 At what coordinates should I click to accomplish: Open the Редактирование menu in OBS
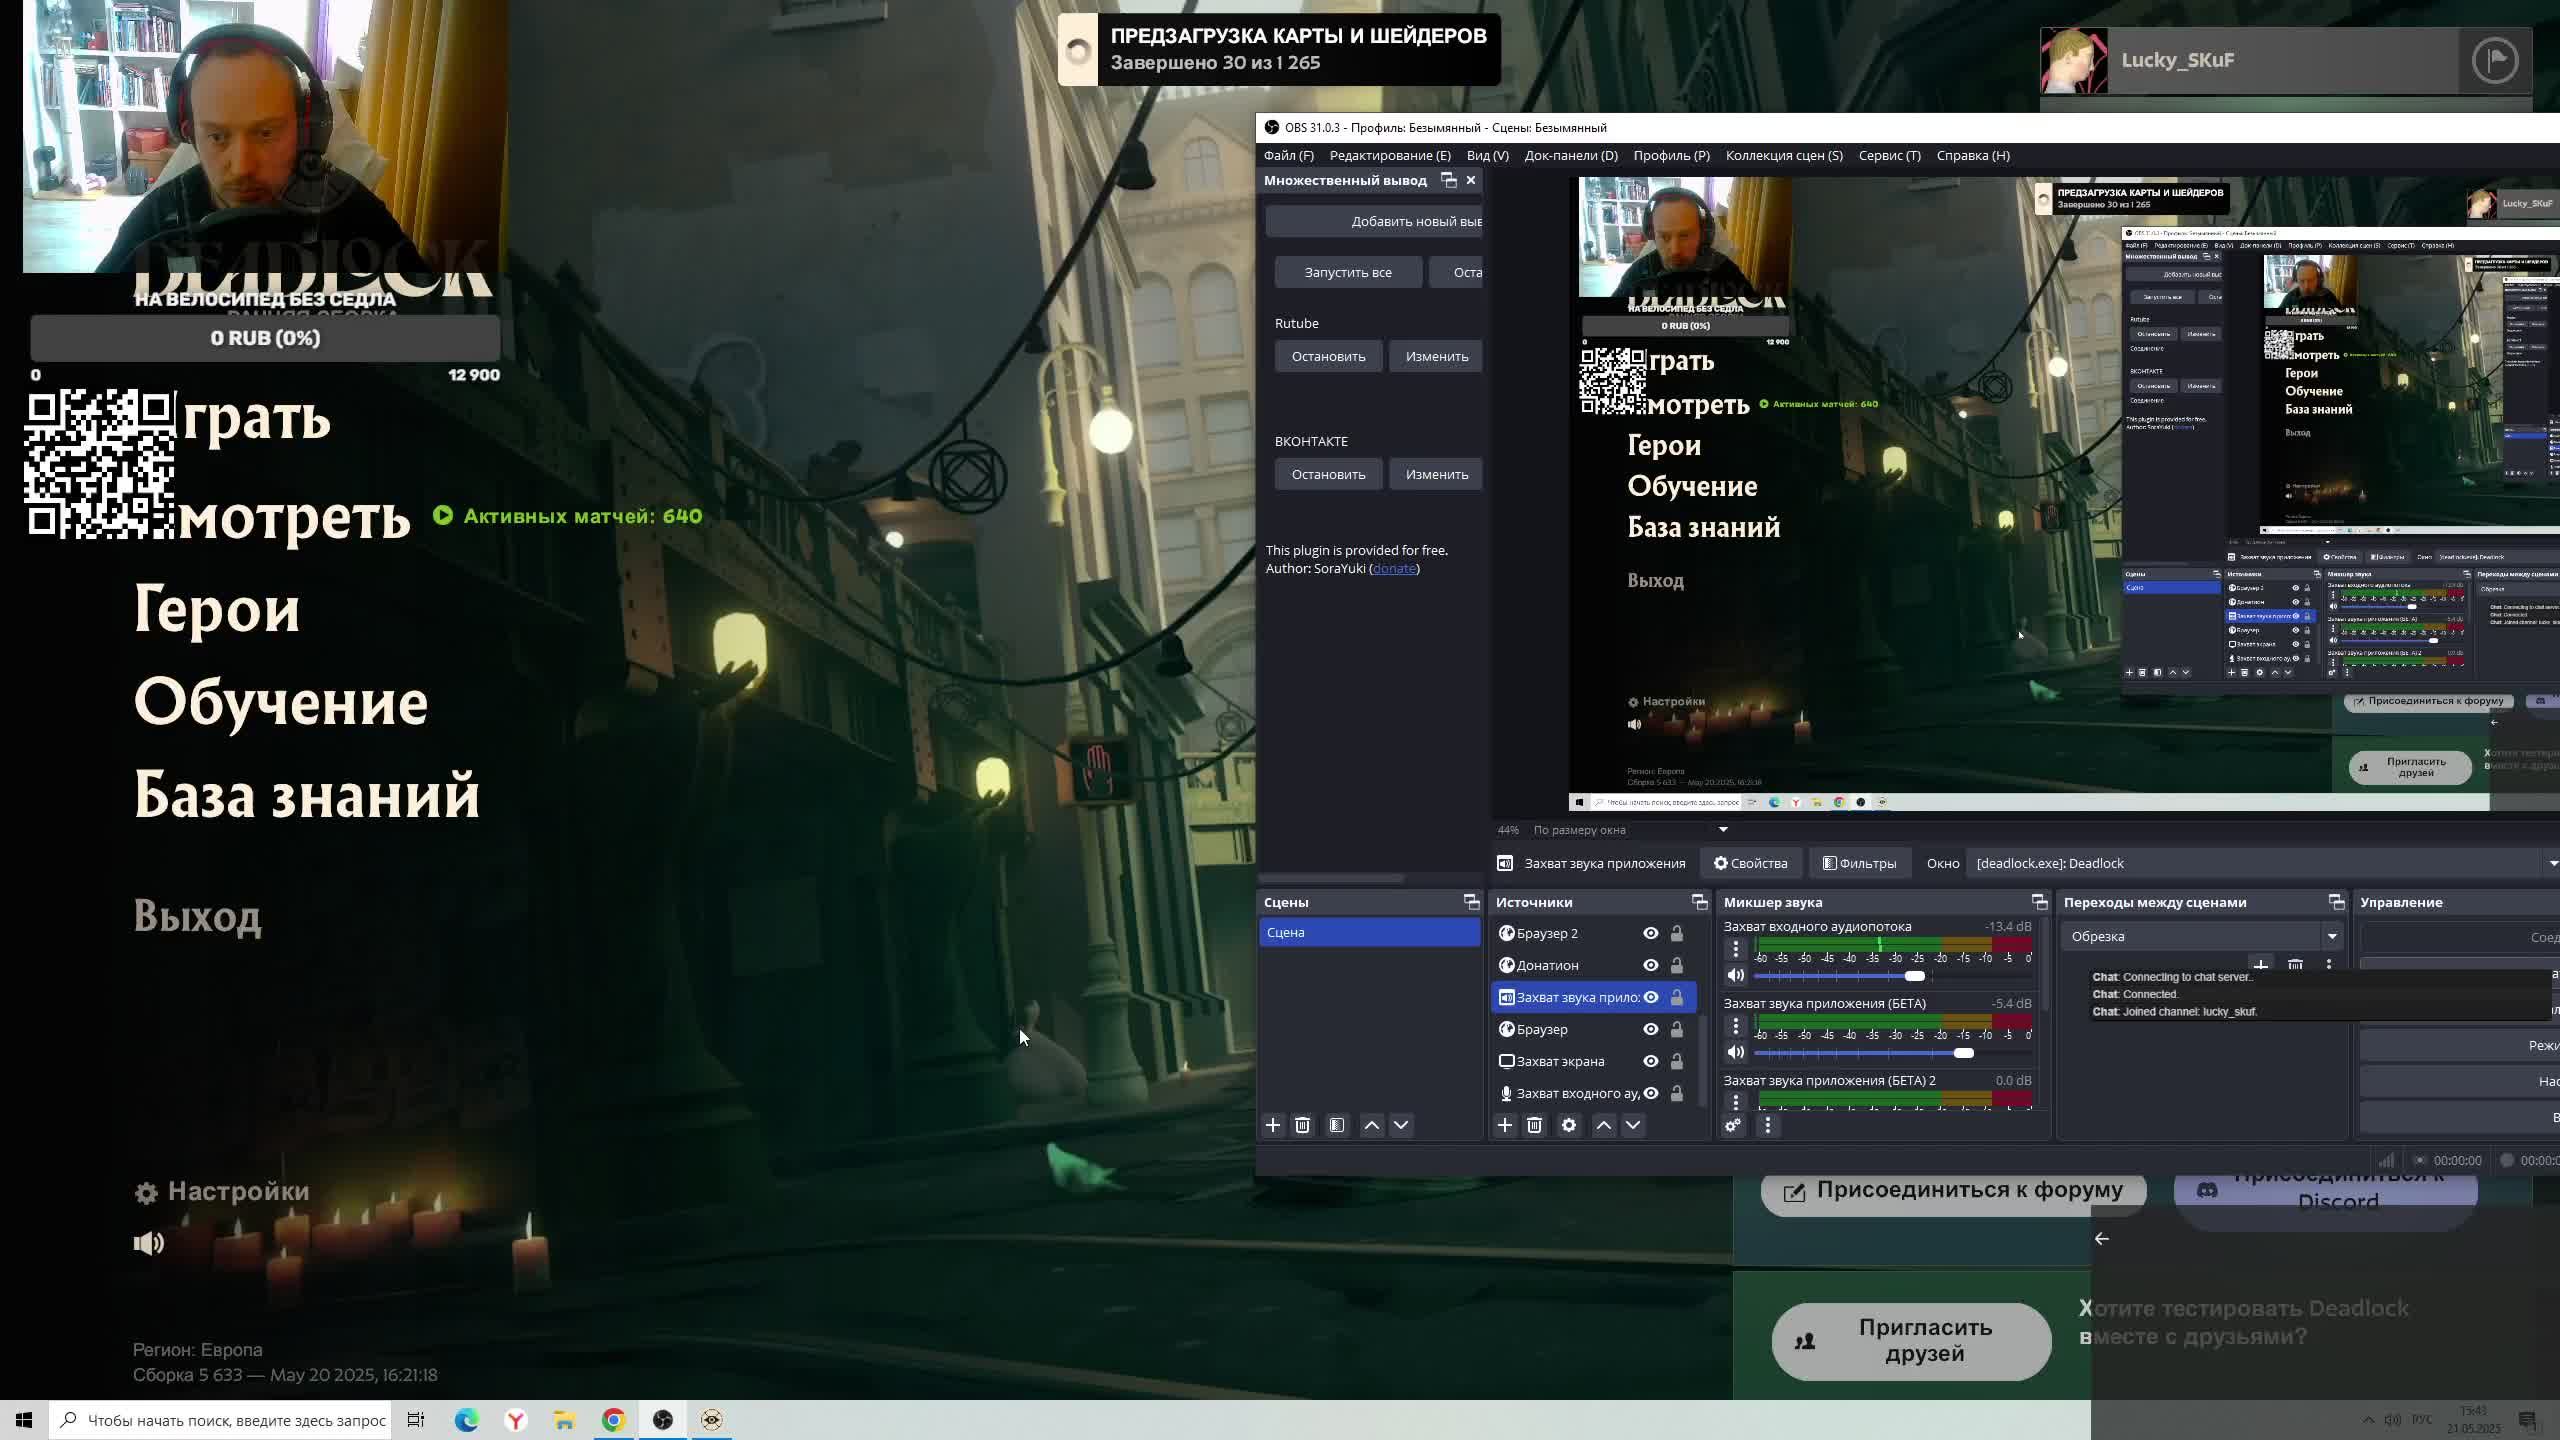click(1390, 155)
